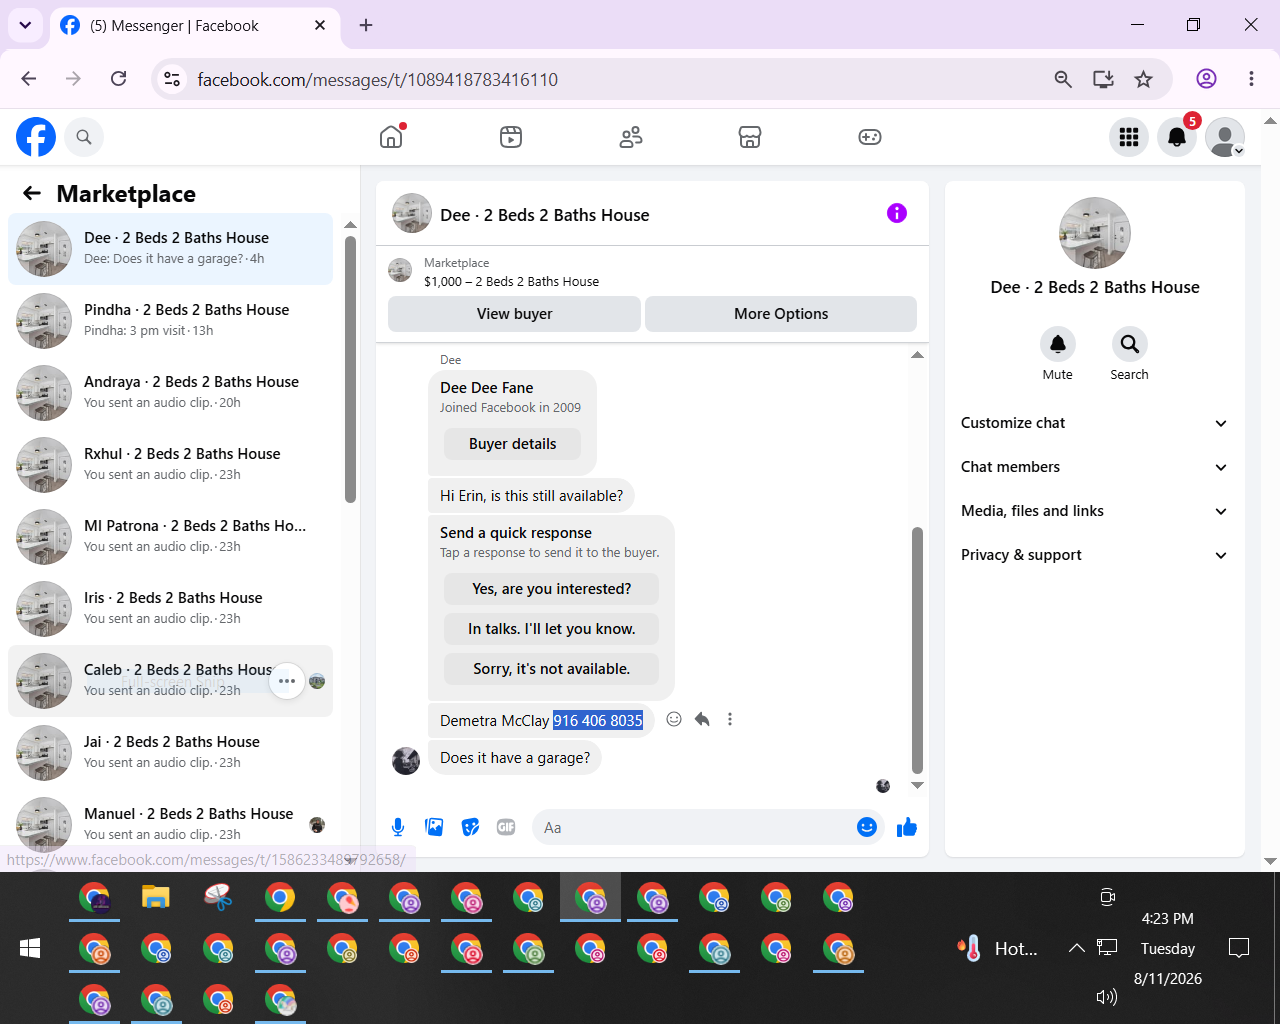Focus the Aa message input field
This screenshot has width=1280, height=1024.
(695, 827)
